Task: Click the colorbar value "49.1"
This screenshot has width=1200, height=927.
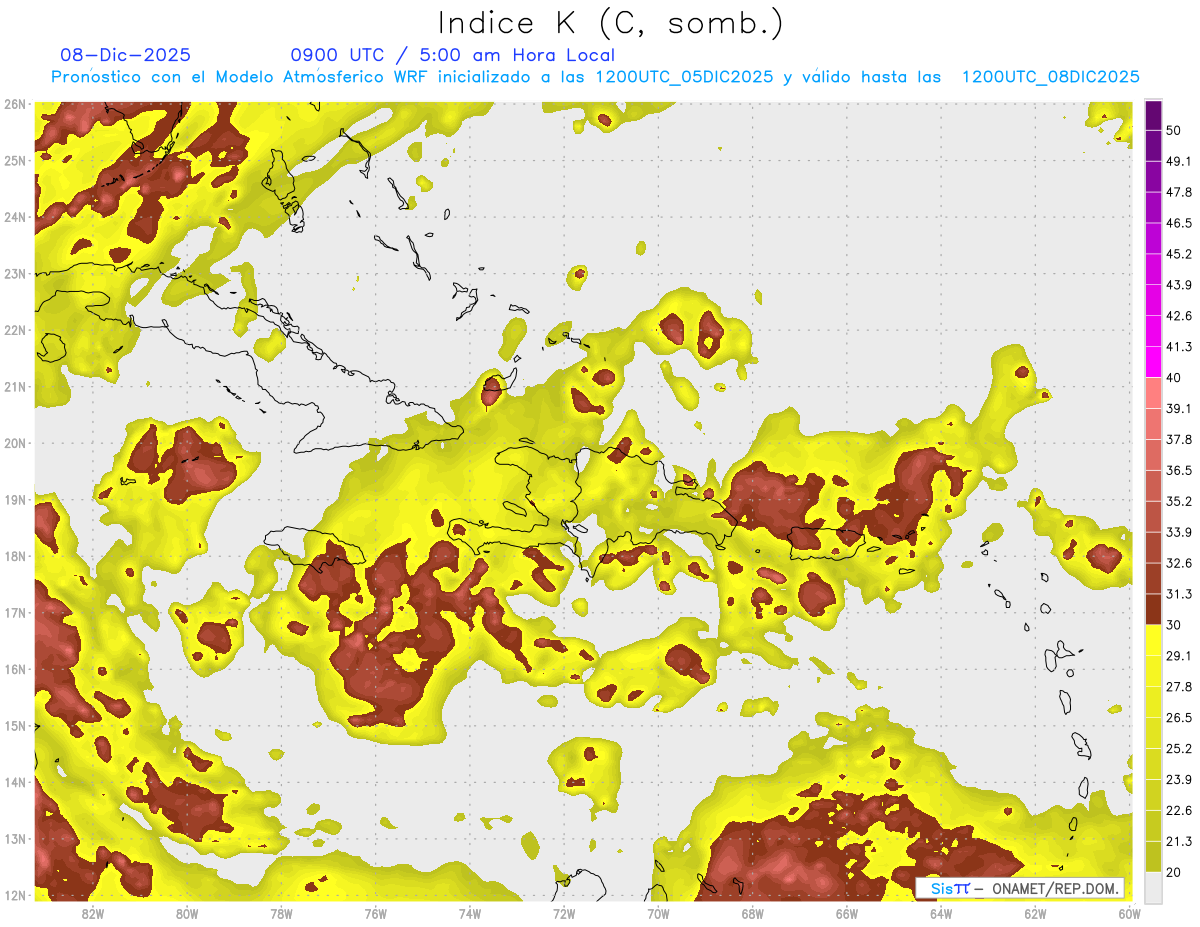Action: click(x=1178, y=161)
